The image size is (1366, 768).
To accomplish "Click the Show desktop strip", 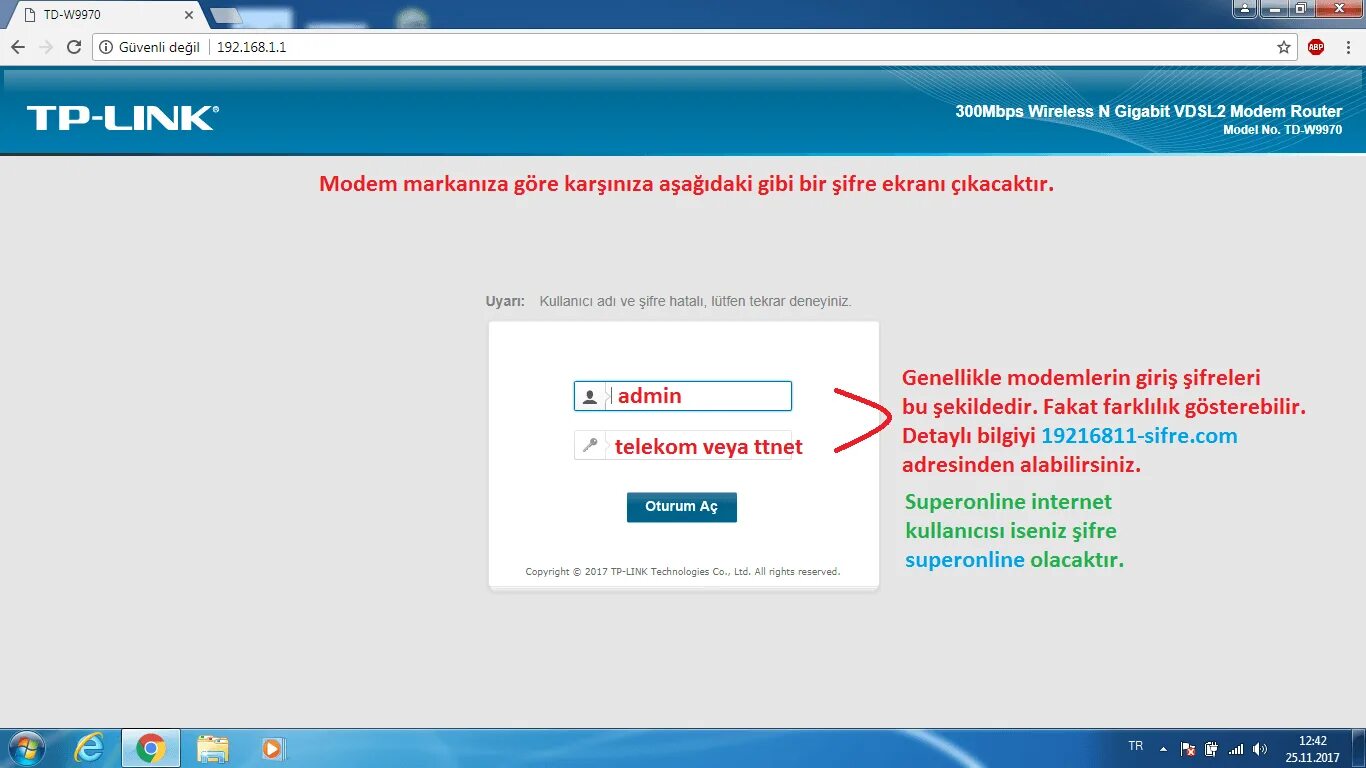I will (x=1359, y=748).
